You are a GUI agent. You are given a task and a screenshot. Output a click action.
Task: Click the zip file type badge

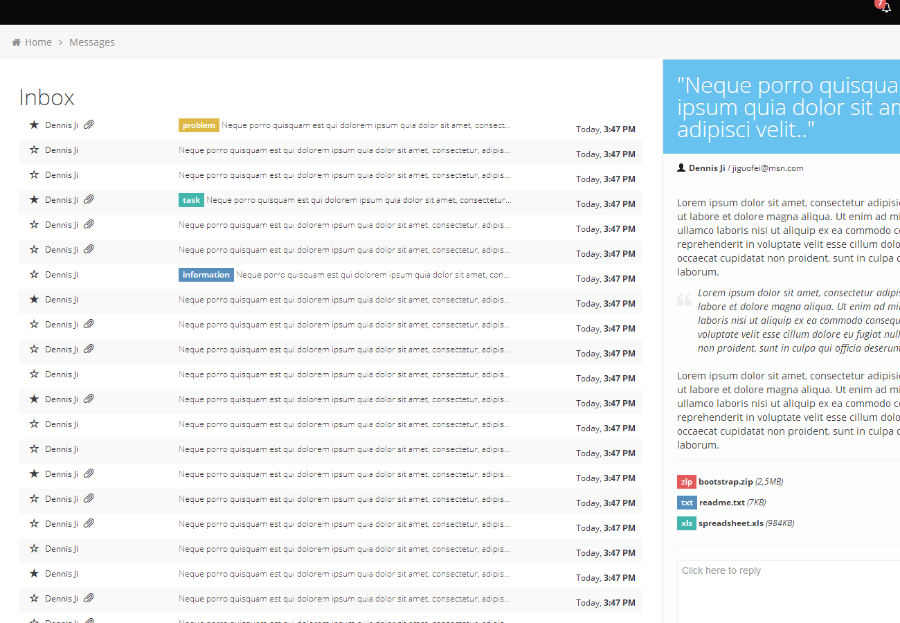click(x=686, y=482)
